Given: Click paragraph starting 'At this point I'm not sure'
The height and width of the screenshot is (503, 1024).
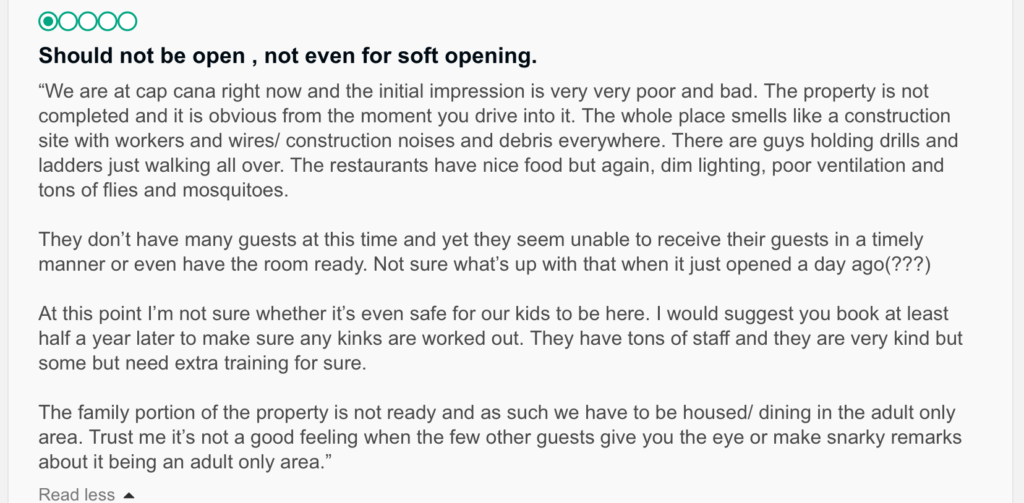Looking at the screenshot, I should pos(500,338).
